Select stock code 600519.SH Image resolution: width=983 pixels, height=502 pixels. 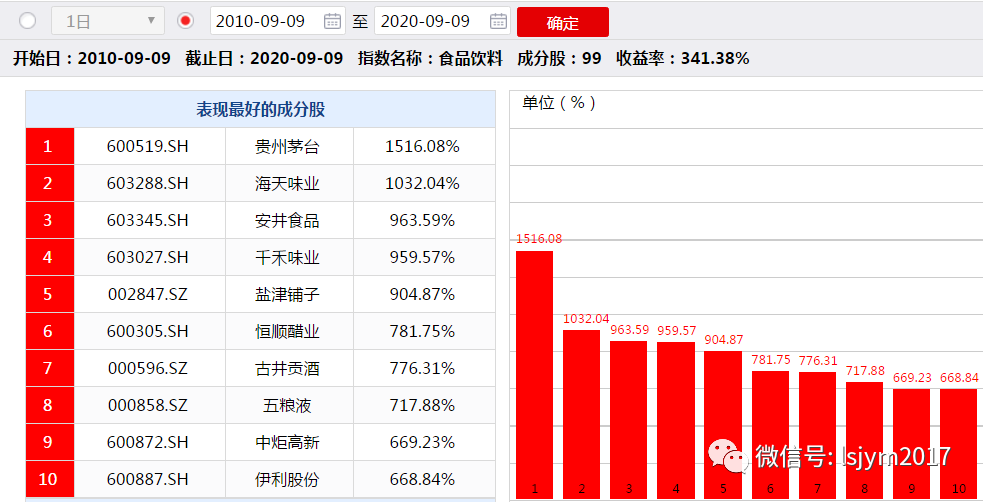(x=147, y=146)
